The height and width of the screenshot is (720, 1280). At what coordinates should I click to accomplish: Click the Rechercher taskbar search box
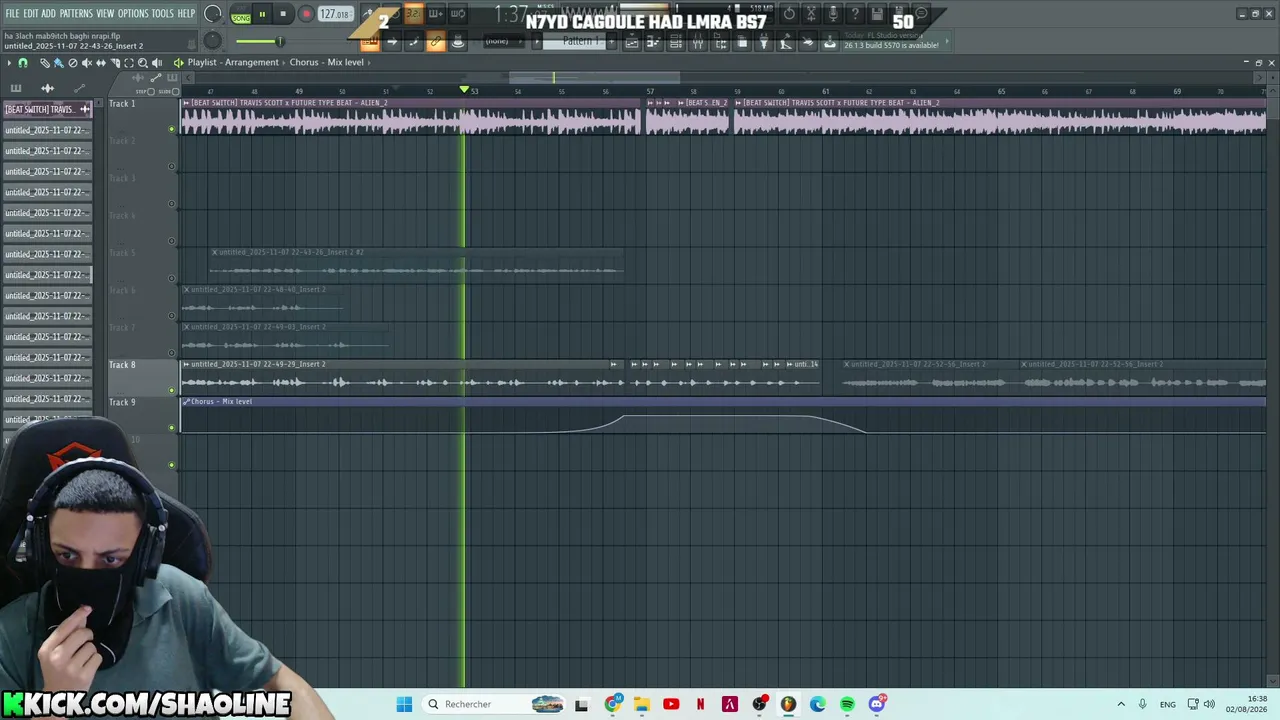pyautogui.click(x=495, y=704)
